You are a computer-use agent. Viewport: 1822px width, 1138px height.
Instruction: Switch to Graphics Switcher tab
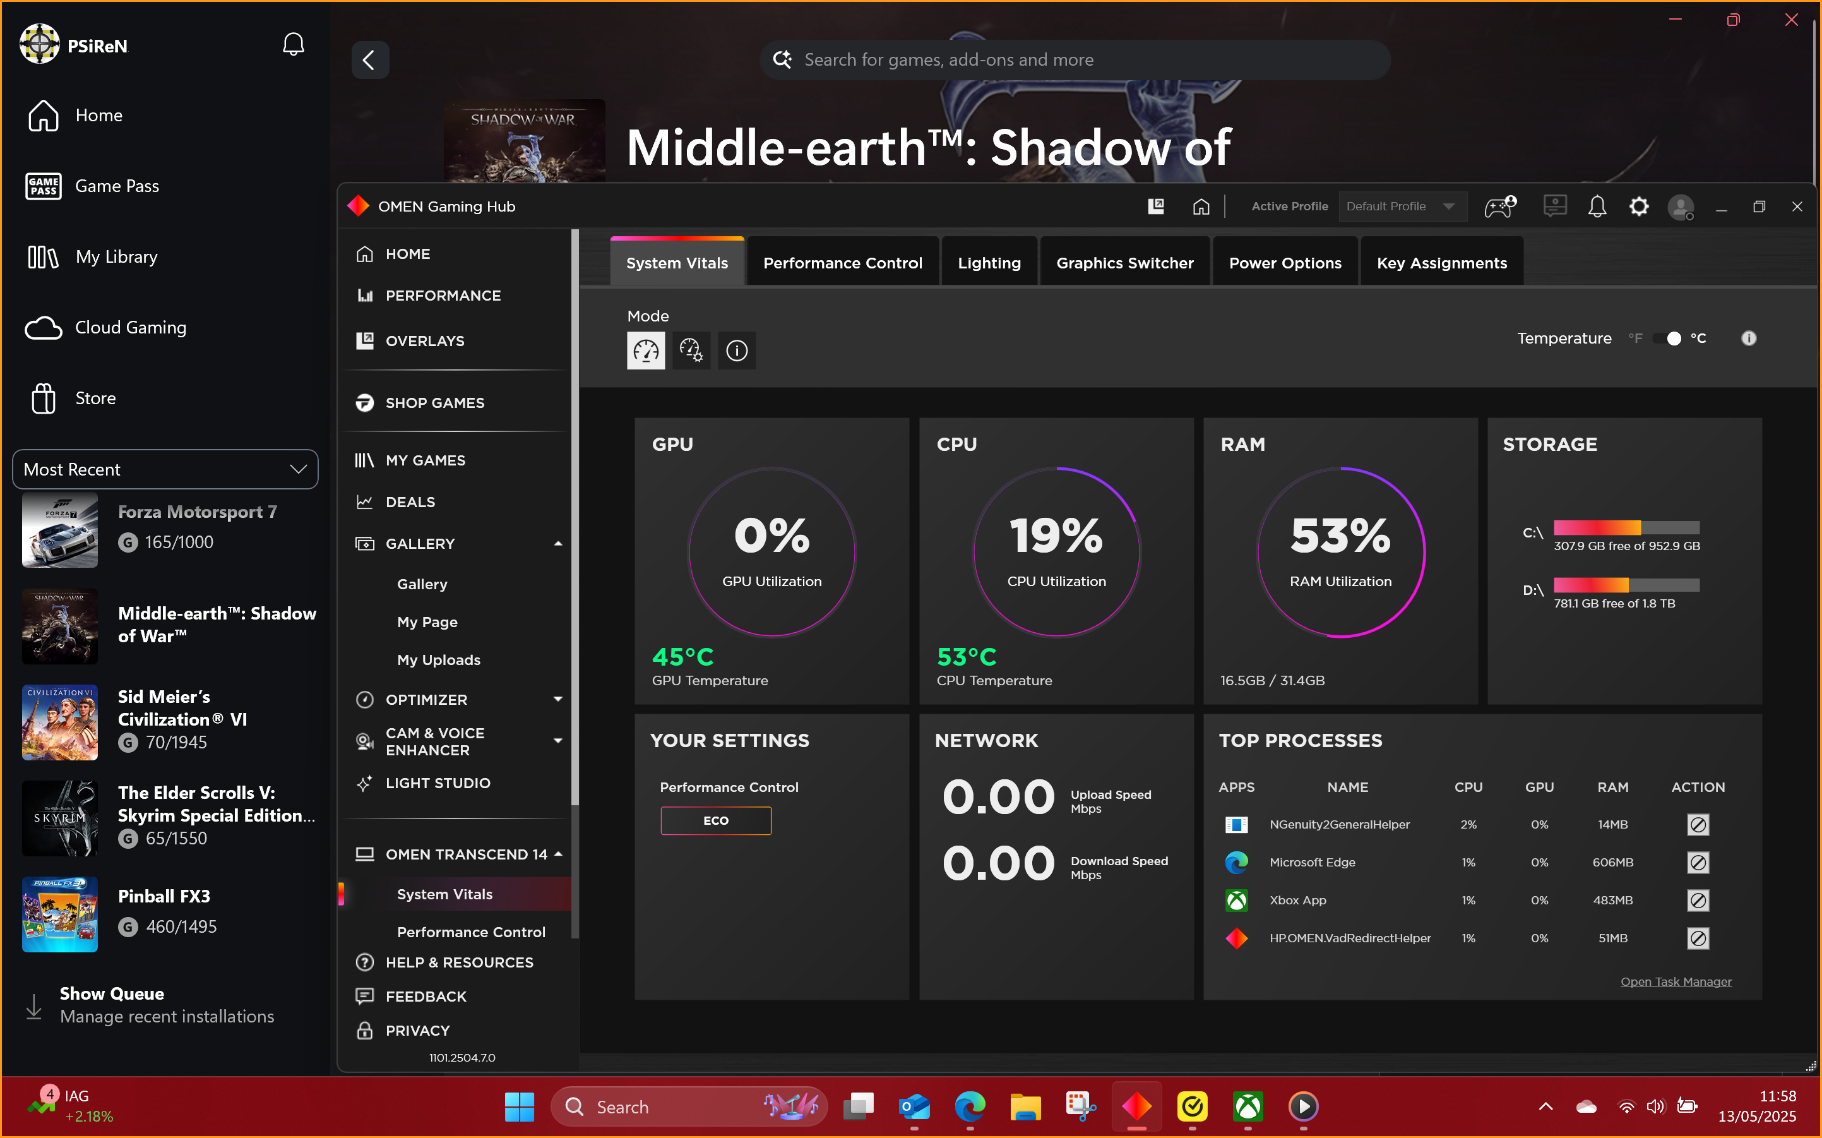(x=1125, y=263)
